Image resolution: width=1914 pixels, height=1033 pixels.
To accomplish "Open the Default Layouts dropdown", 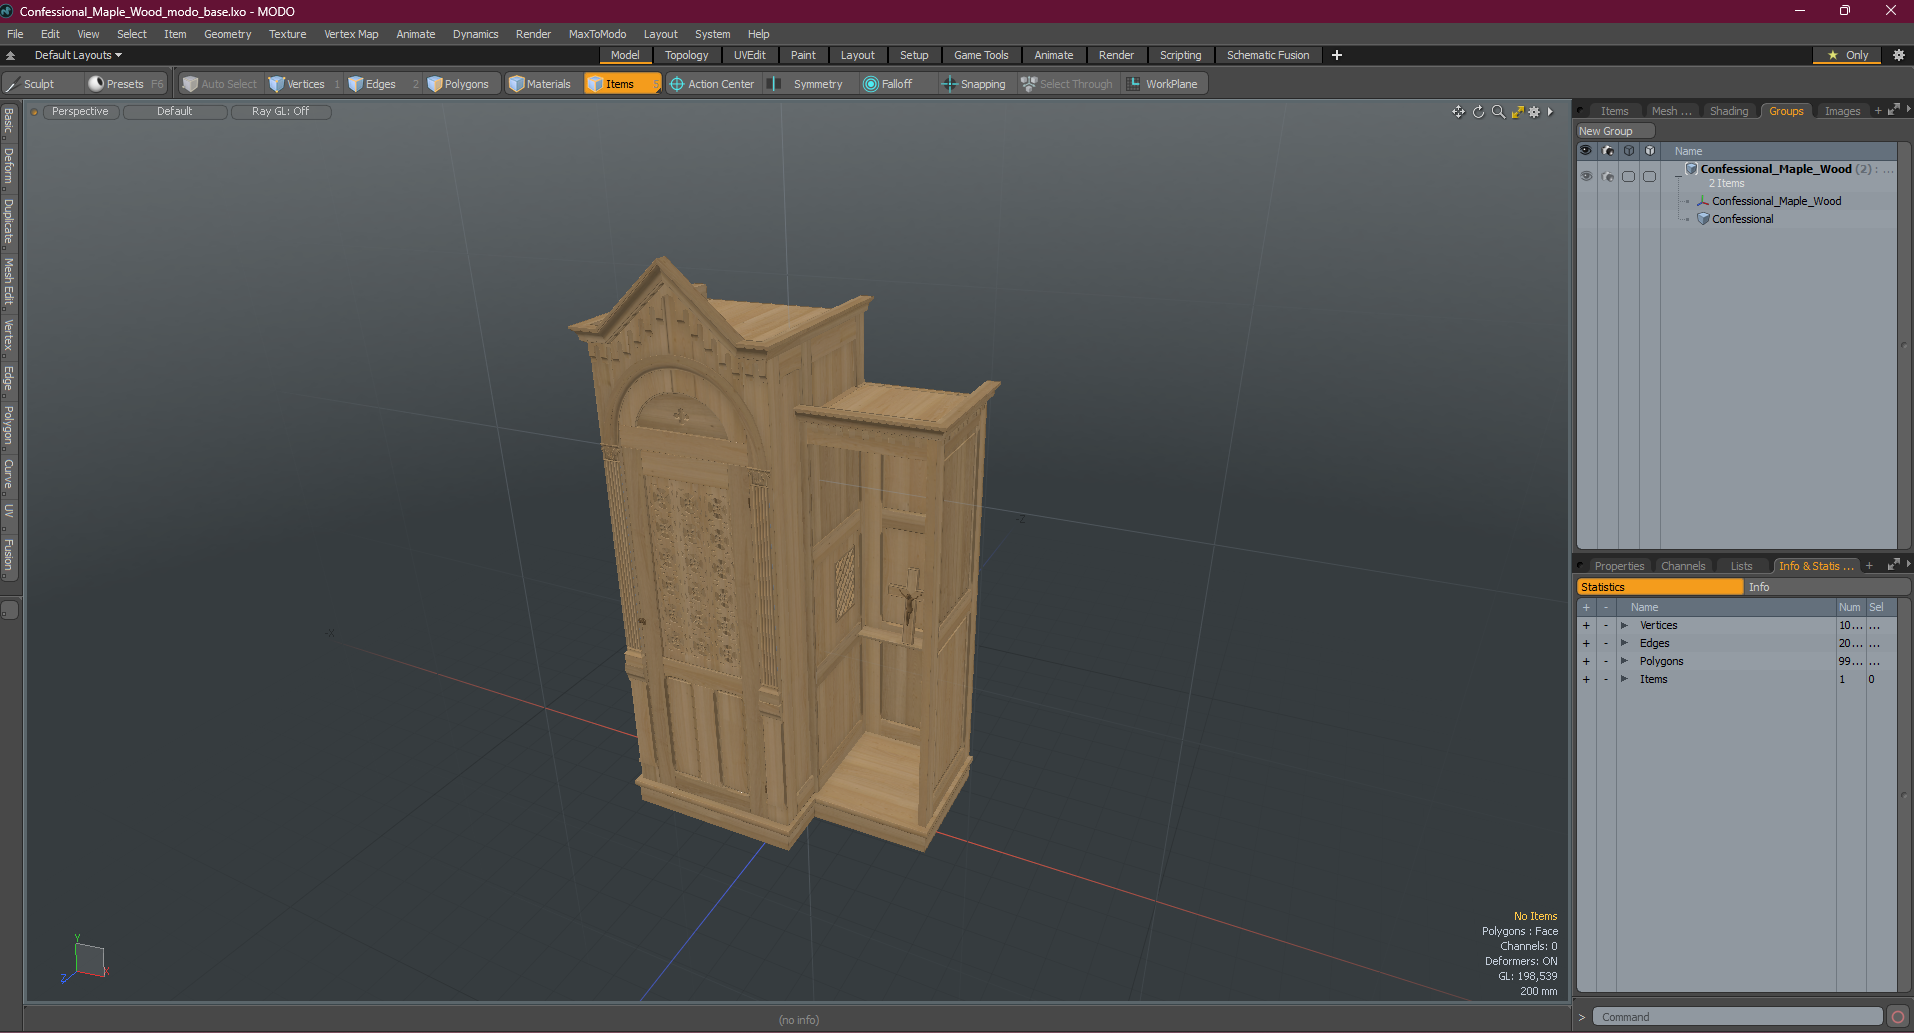I will [x=77, y=55].
